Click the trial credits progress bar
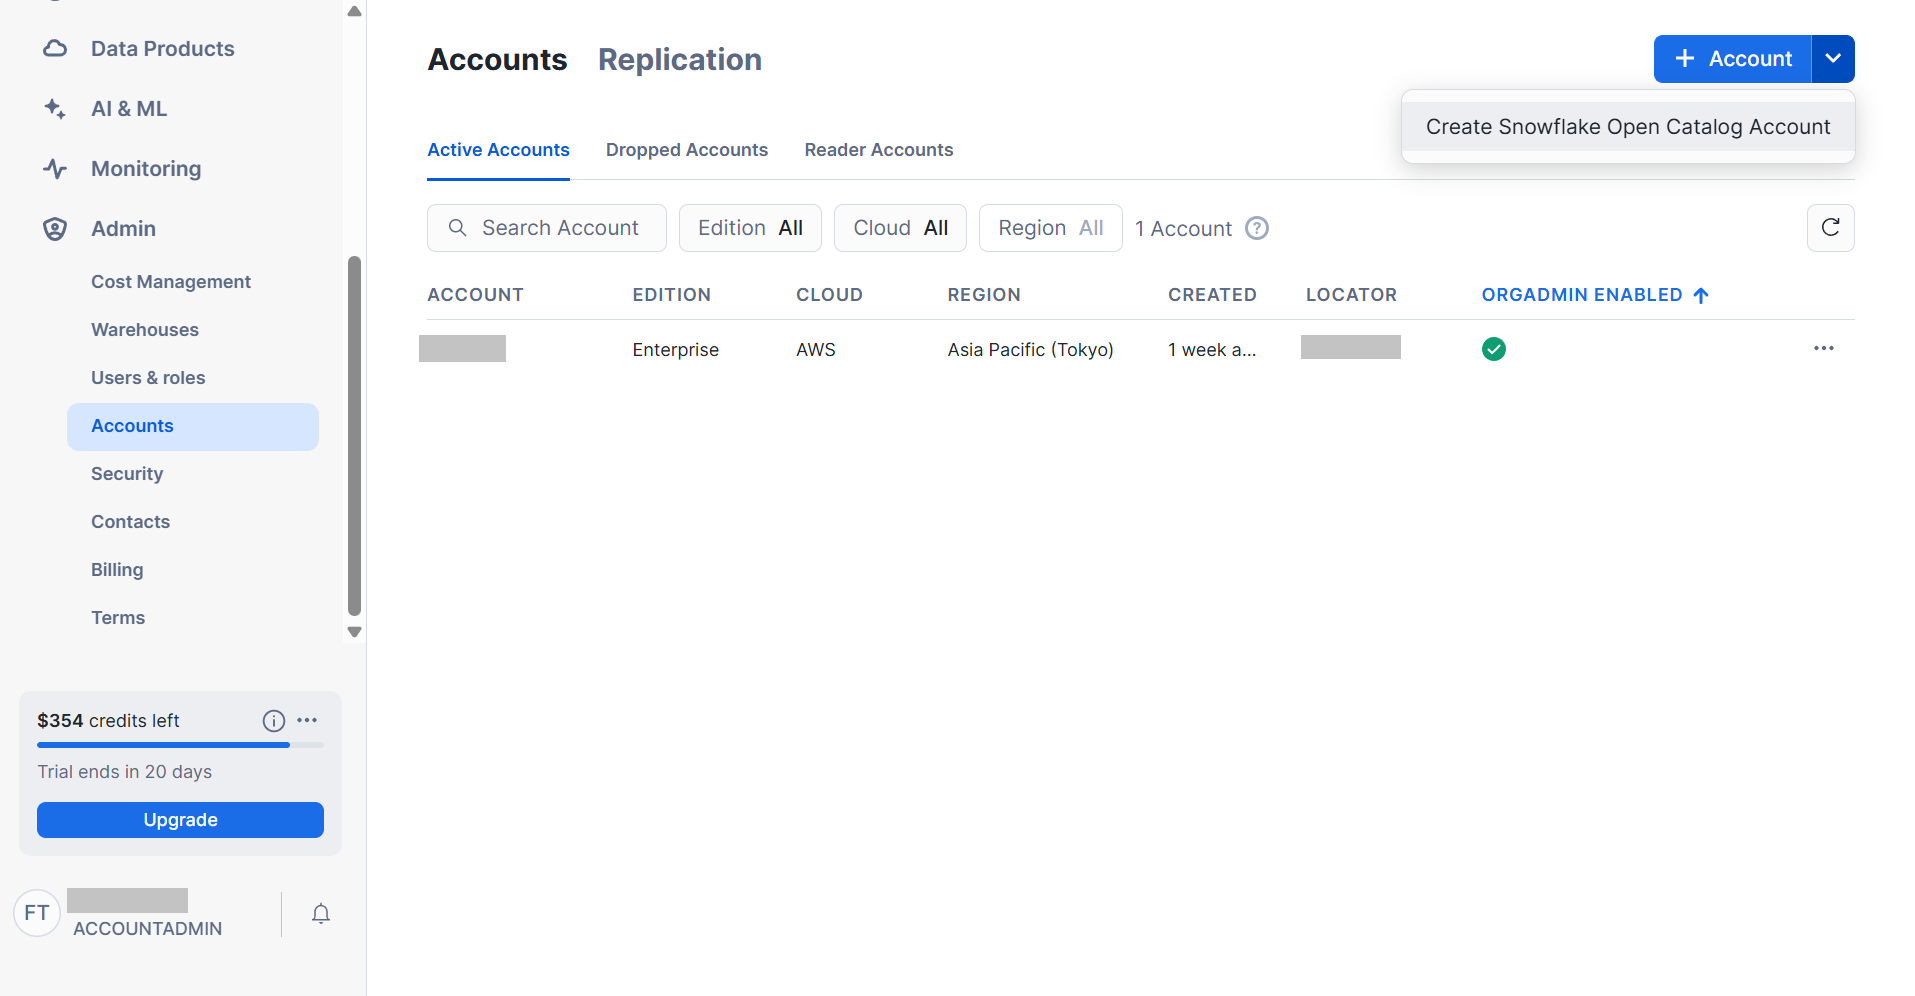Image resolution: width=1915 pixels, height=996 pixels. [x=180, y=745]
